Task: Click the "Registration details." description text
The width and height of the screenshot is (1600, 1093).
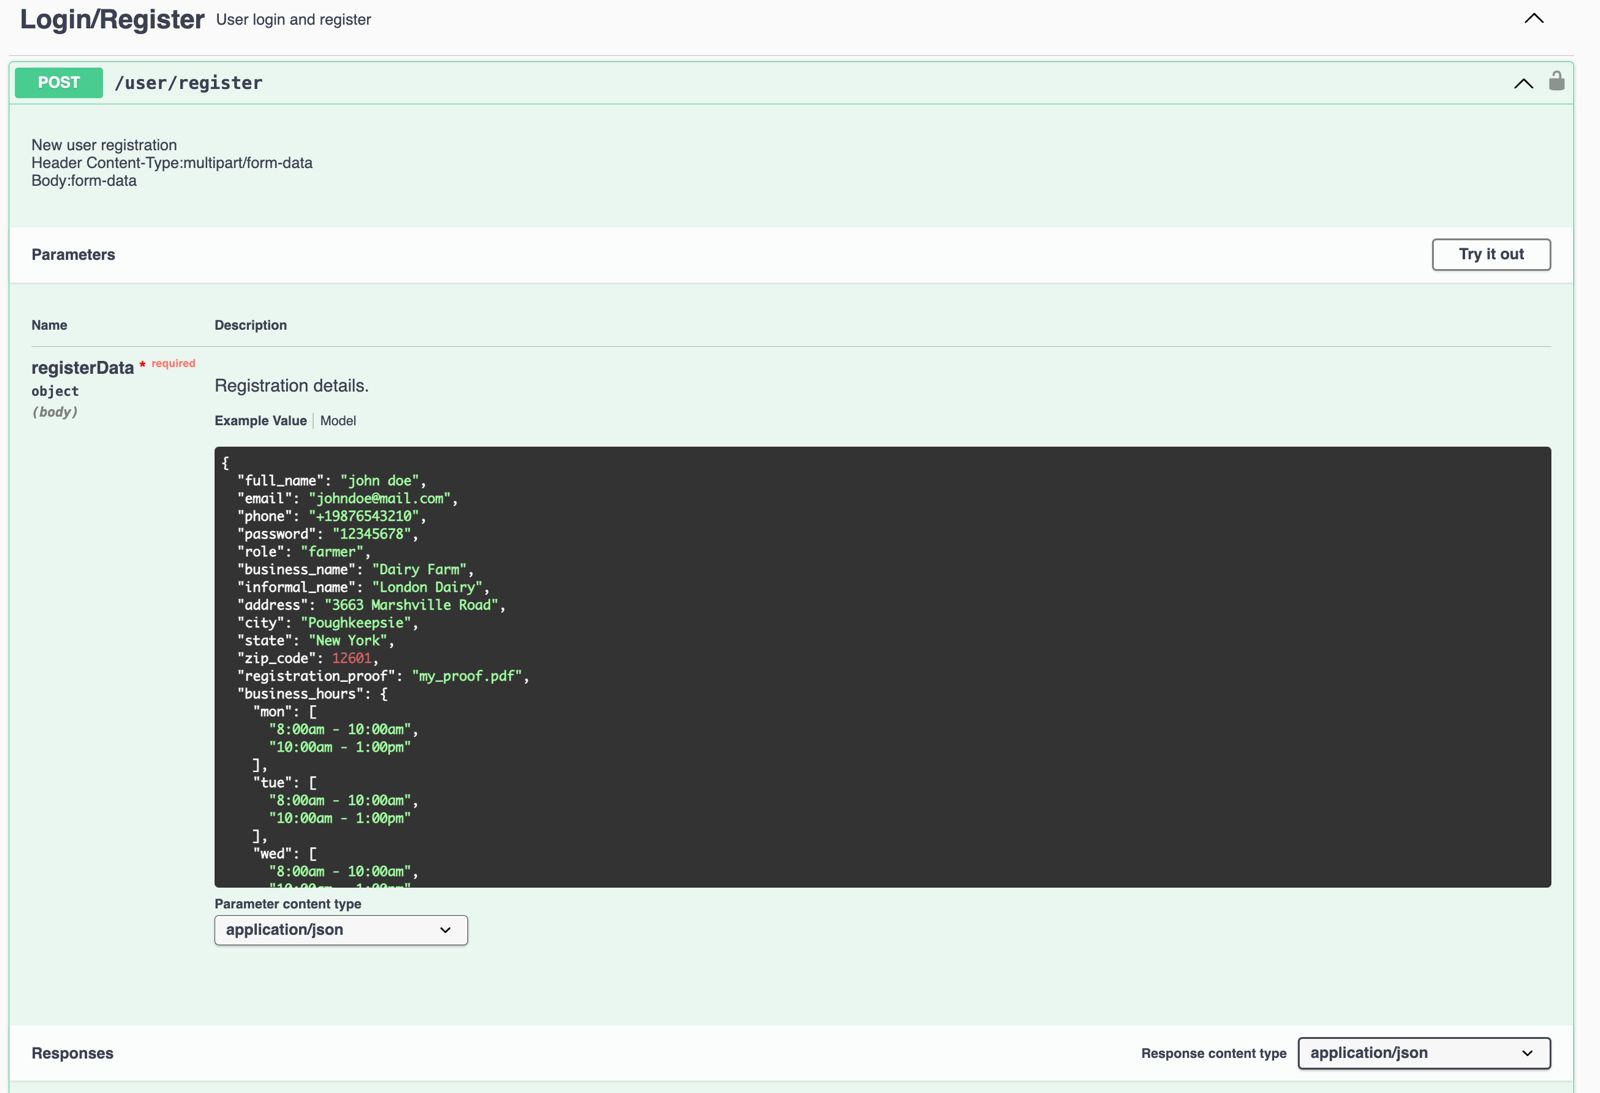Action: coord(291,386)
